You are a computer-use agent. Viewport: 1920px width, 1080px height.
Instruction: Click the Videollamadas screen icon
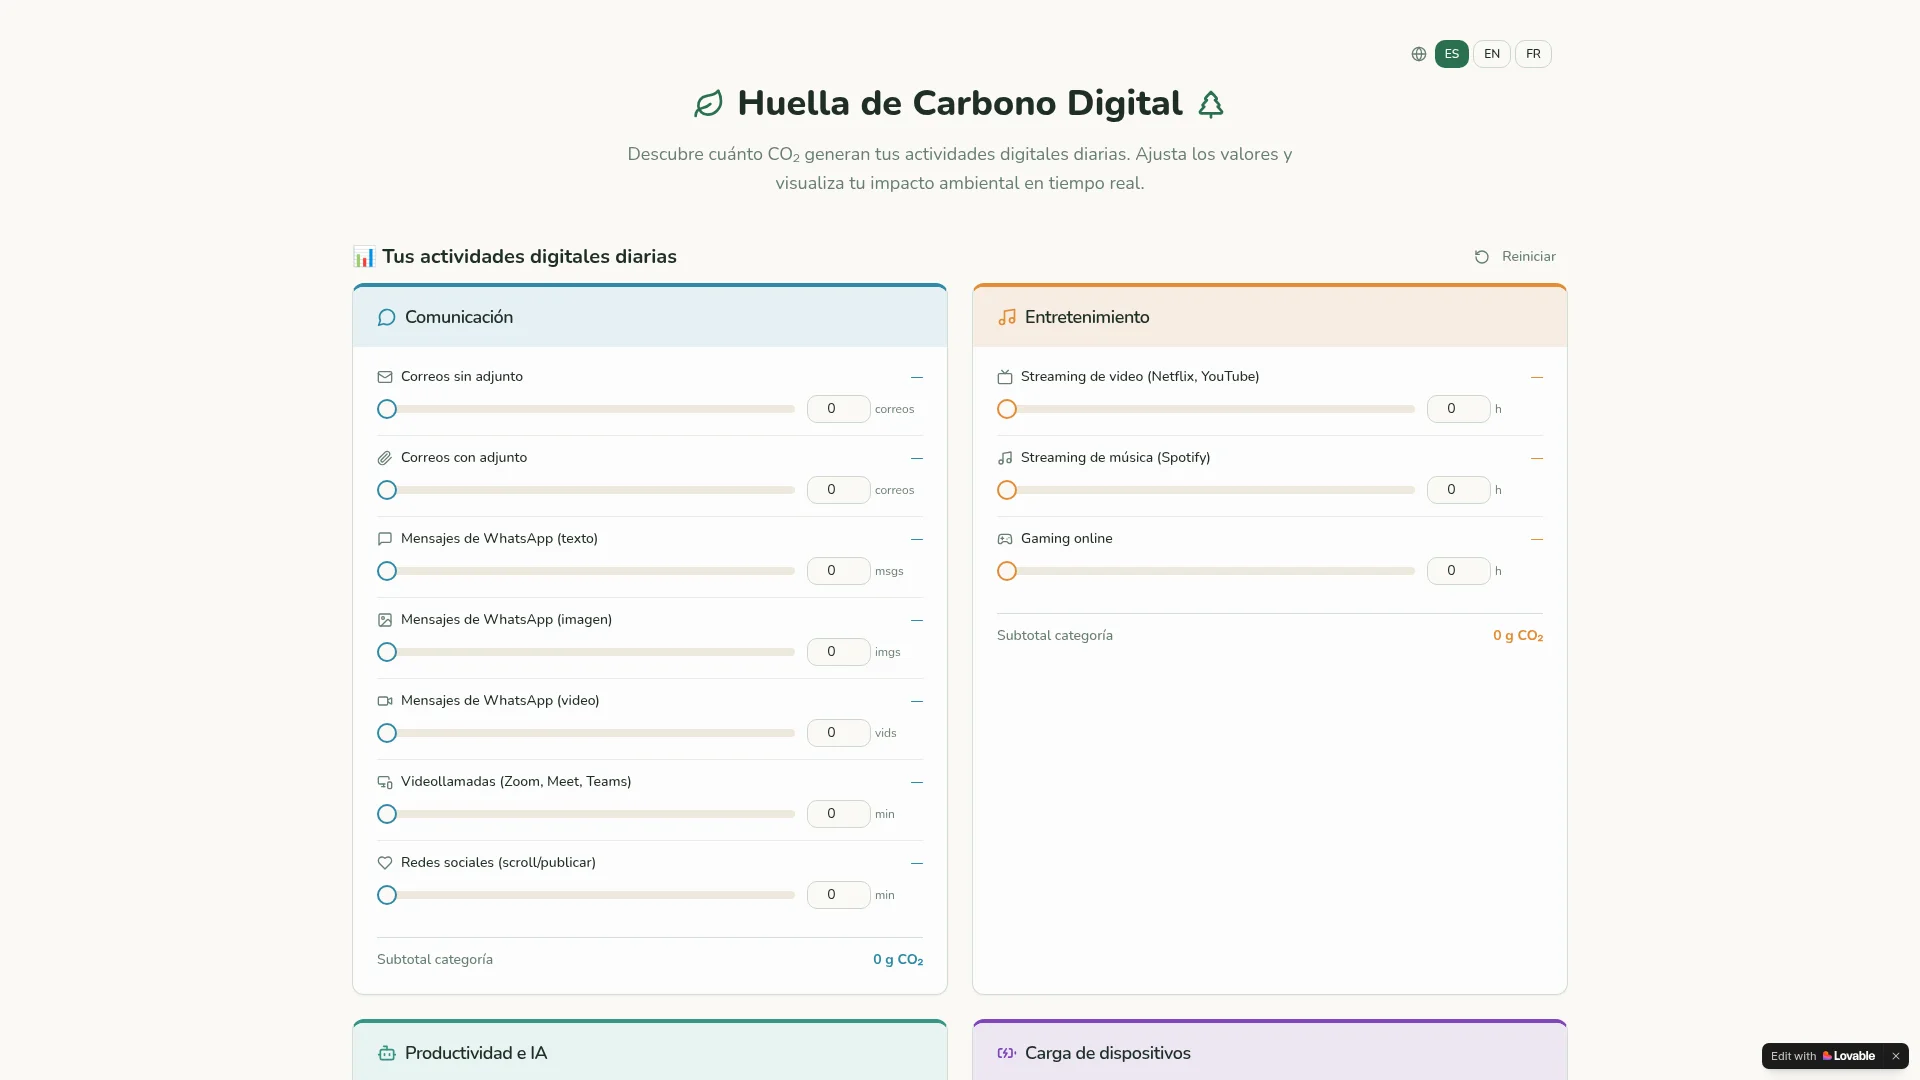point(385,782)
